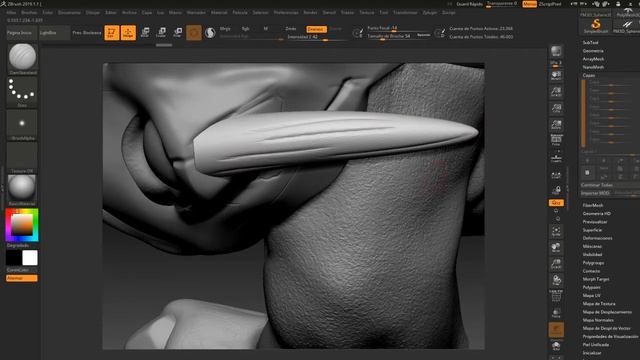Open the Transformar menu
The height and width of the screenshot is (360, 640).
click(405, 13)
